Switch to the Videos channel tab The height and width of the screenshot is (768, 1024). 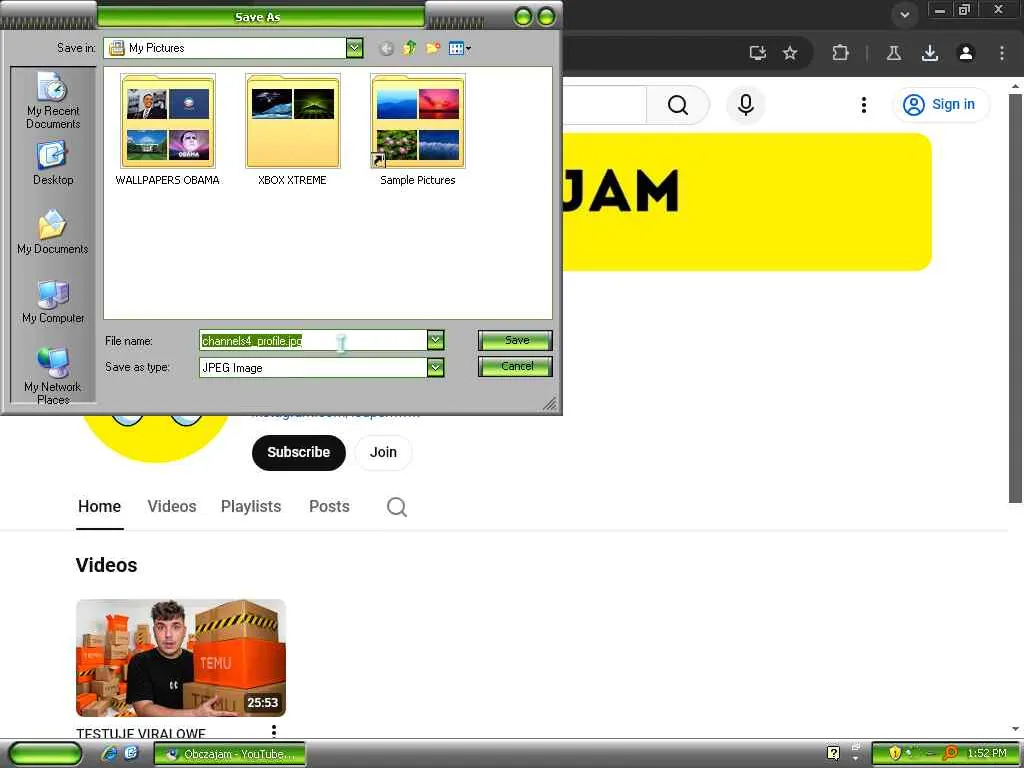click(172, 507)
